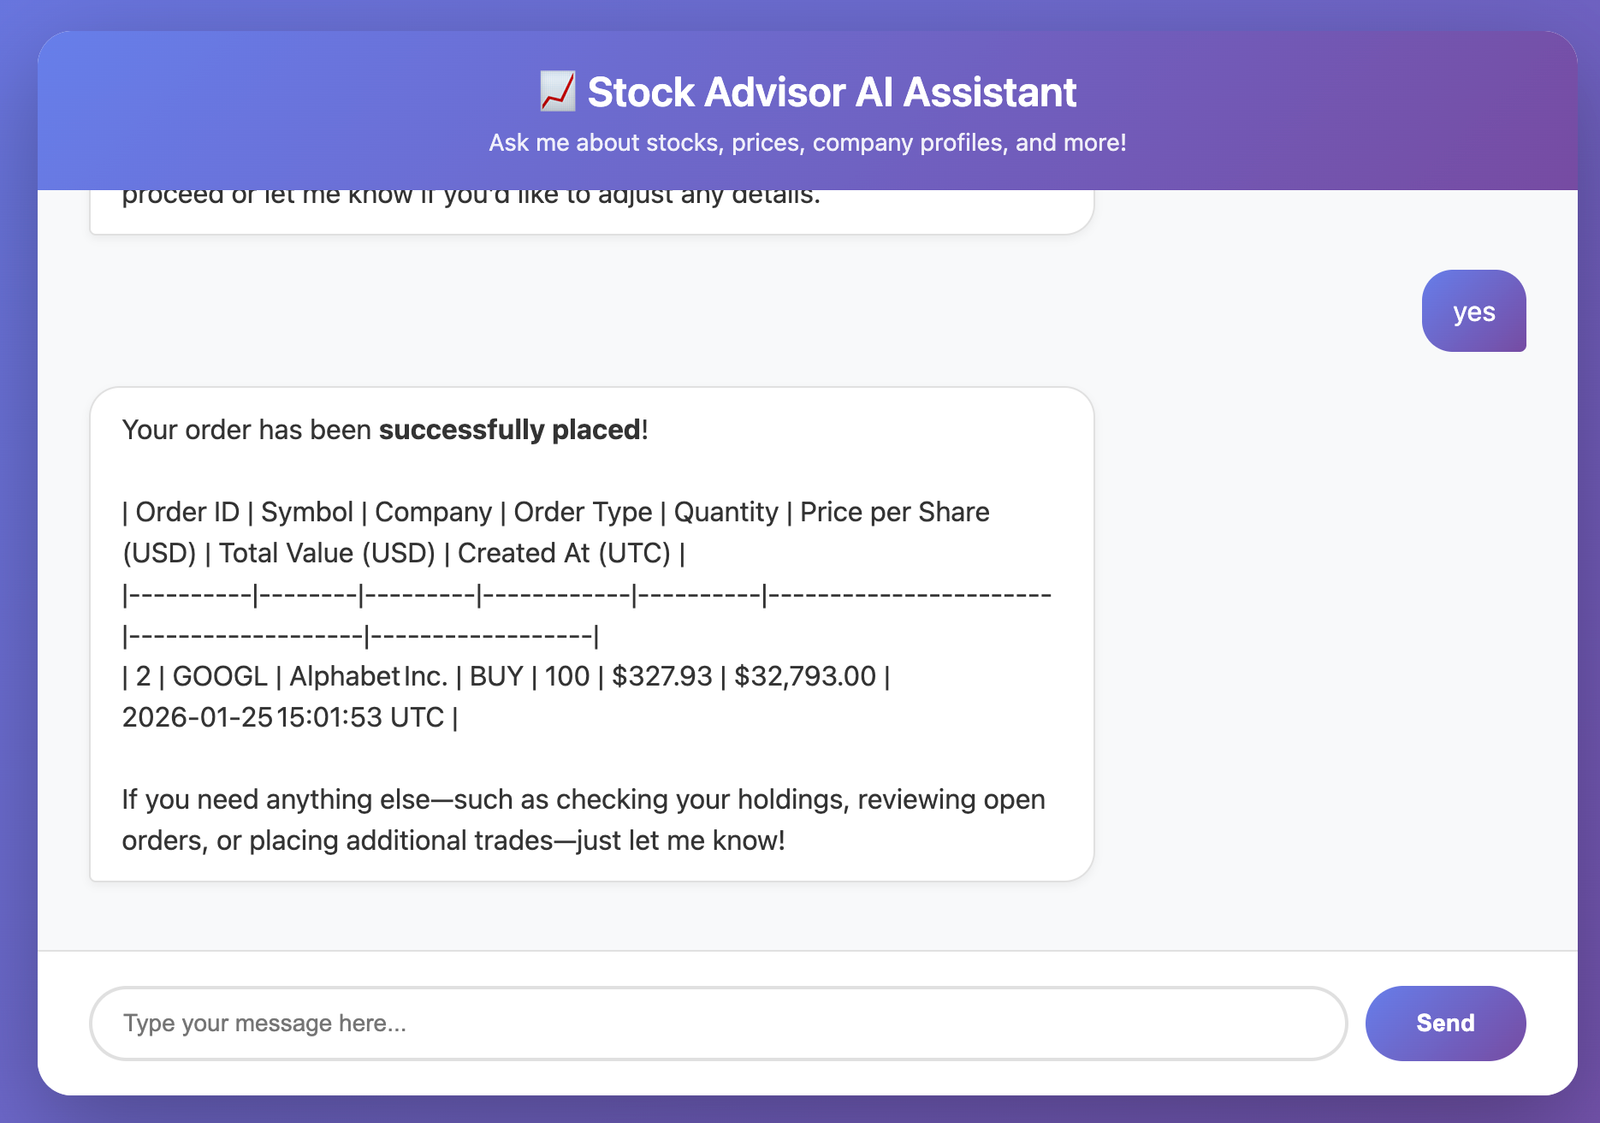Click the $32,793.00 total value
1600x1123 pixels.
click(x=805, y=676)
